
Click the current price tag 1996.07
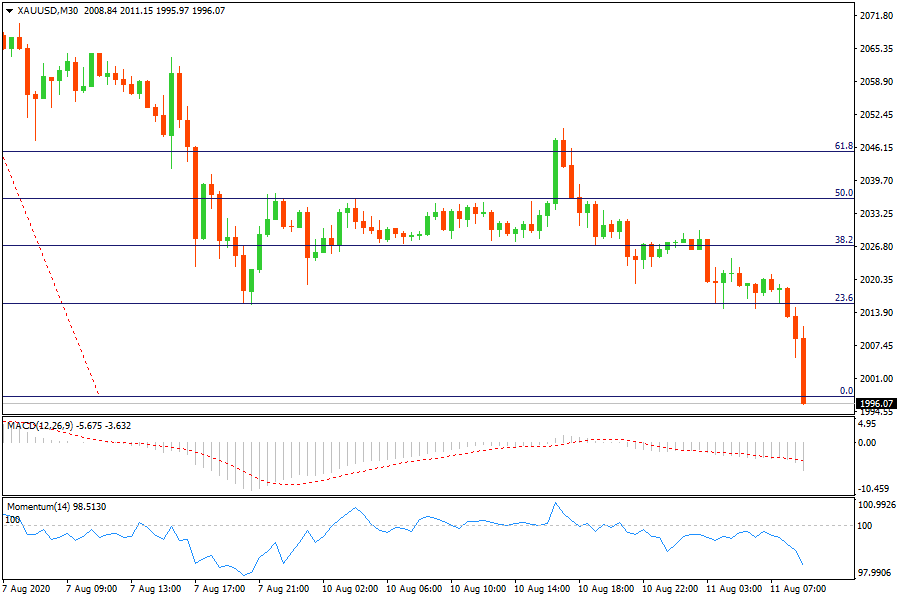click(877, 403)
